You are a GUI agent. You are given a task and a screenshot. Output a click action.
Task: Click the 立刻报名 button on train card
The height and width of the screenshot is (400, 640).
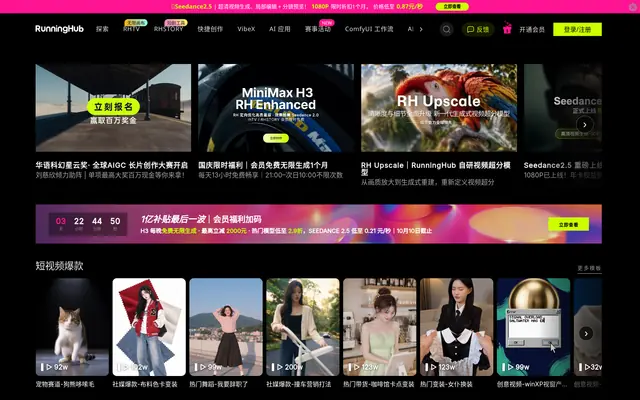coord(113,107)
